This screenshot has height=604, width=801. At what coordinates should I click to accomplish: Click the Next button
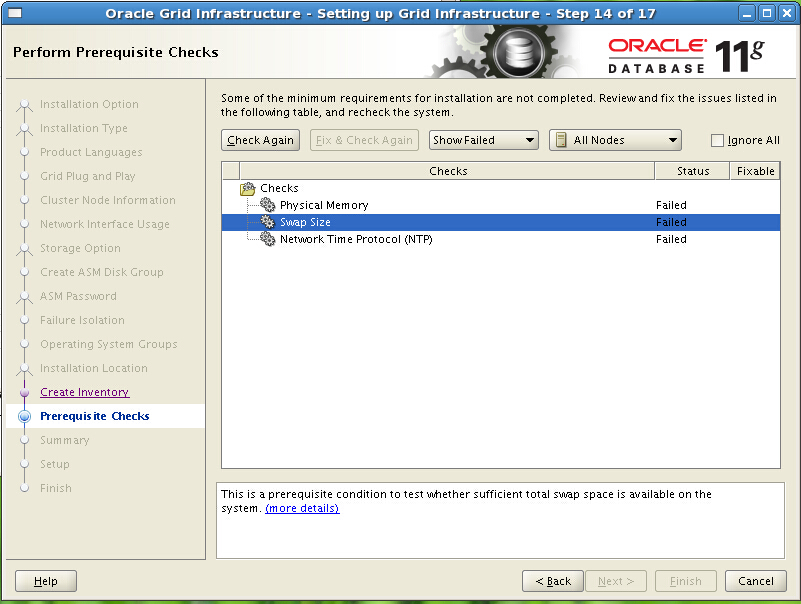click(616, 581)
